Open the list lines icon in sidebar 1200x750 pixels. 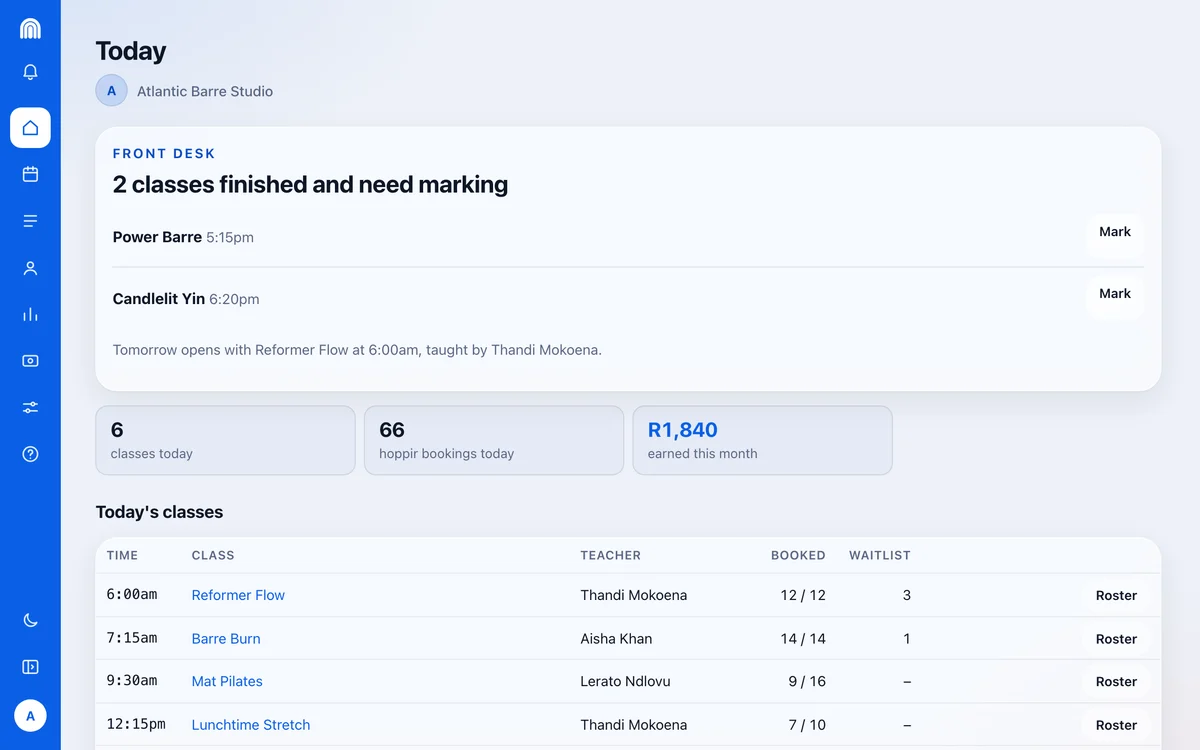click(x=30, y=221)
